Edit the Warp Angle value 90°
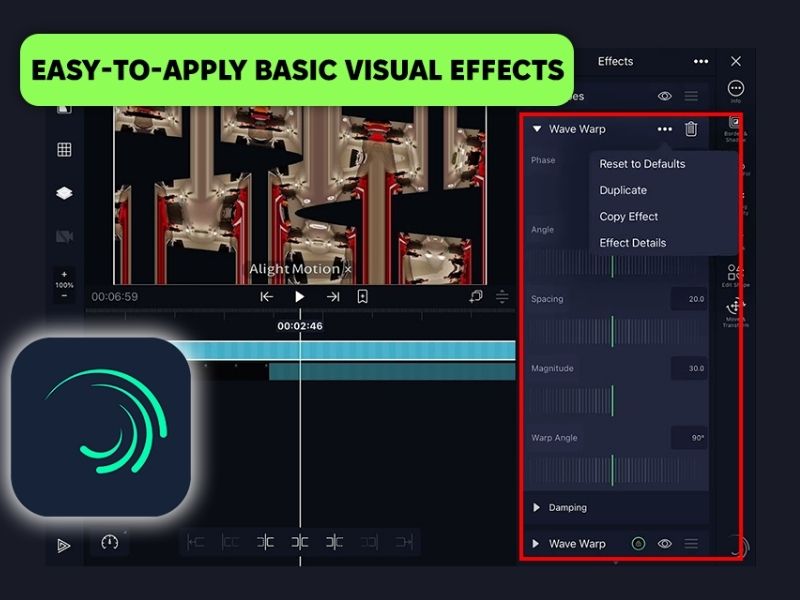Viewport: 800px width, 600px height. click(689, 438)
